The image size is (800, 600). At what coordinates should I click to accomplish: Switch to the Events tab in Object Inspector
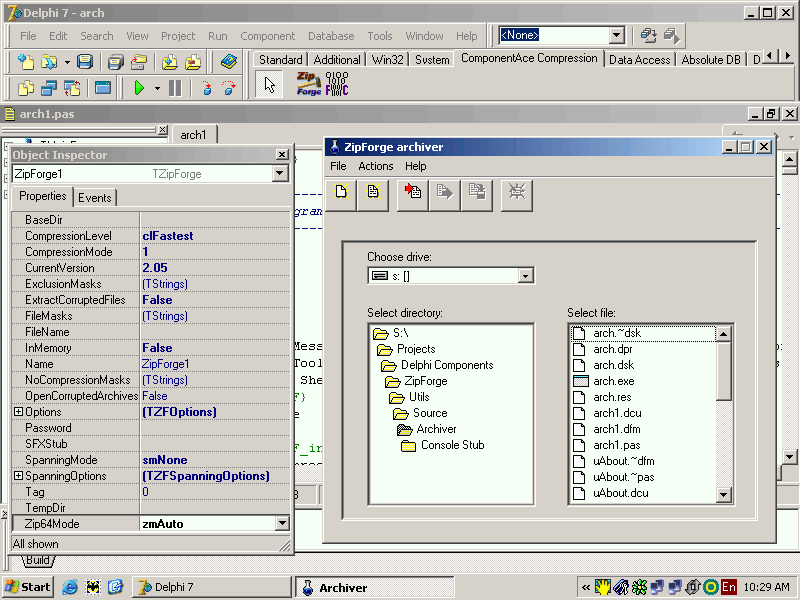(x=95, y=197)
